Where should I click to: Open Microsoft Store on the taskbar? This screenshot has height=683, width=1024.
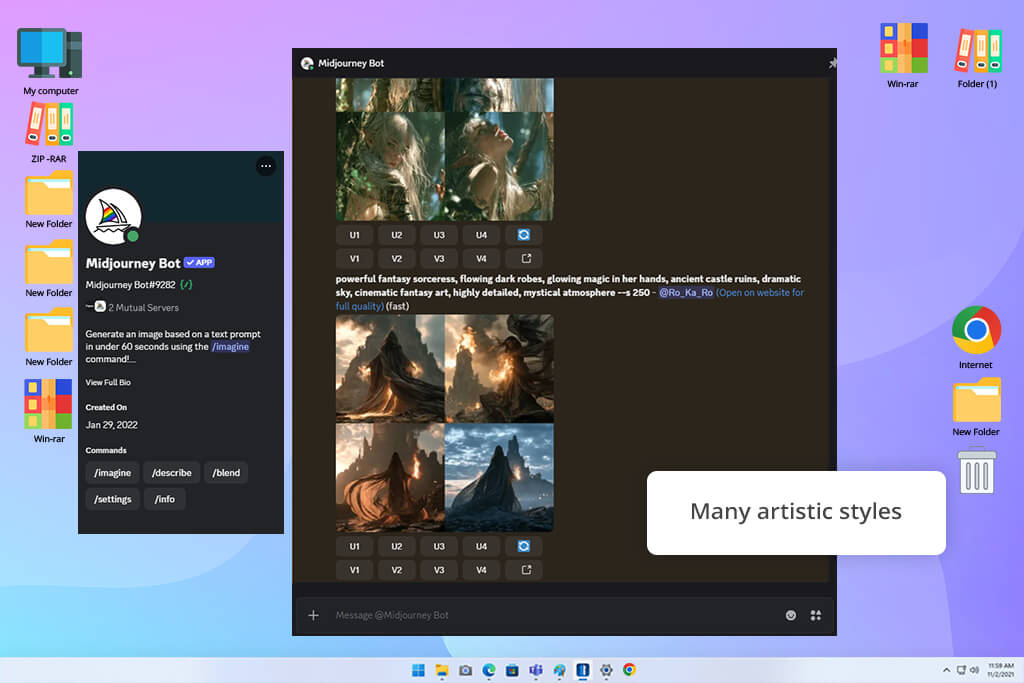point(513,670)
